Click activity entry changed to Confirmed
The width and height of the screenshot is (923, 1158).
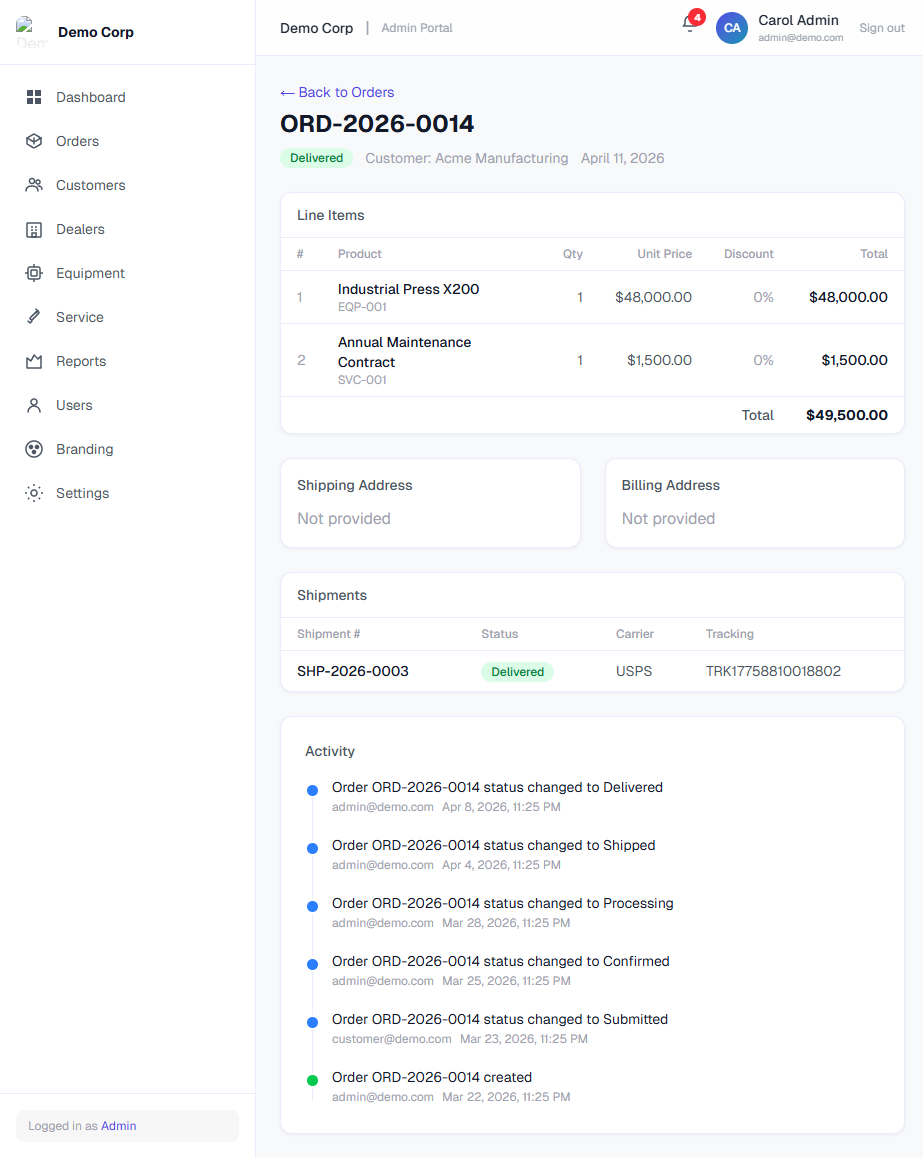pos(501,962)
